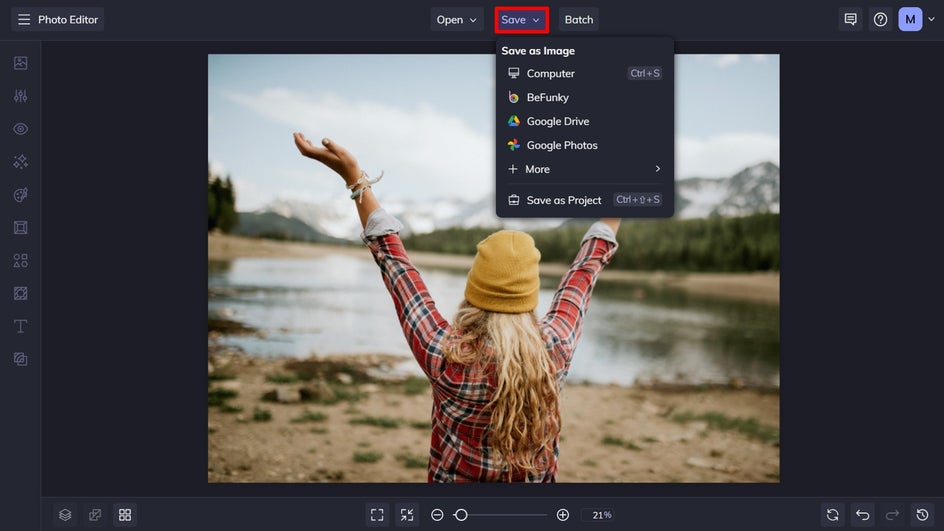This screenshot has height=531, width=944.
Task: Click the zoom slider handle
Action: pyautogui.click(x=461, y=515)
